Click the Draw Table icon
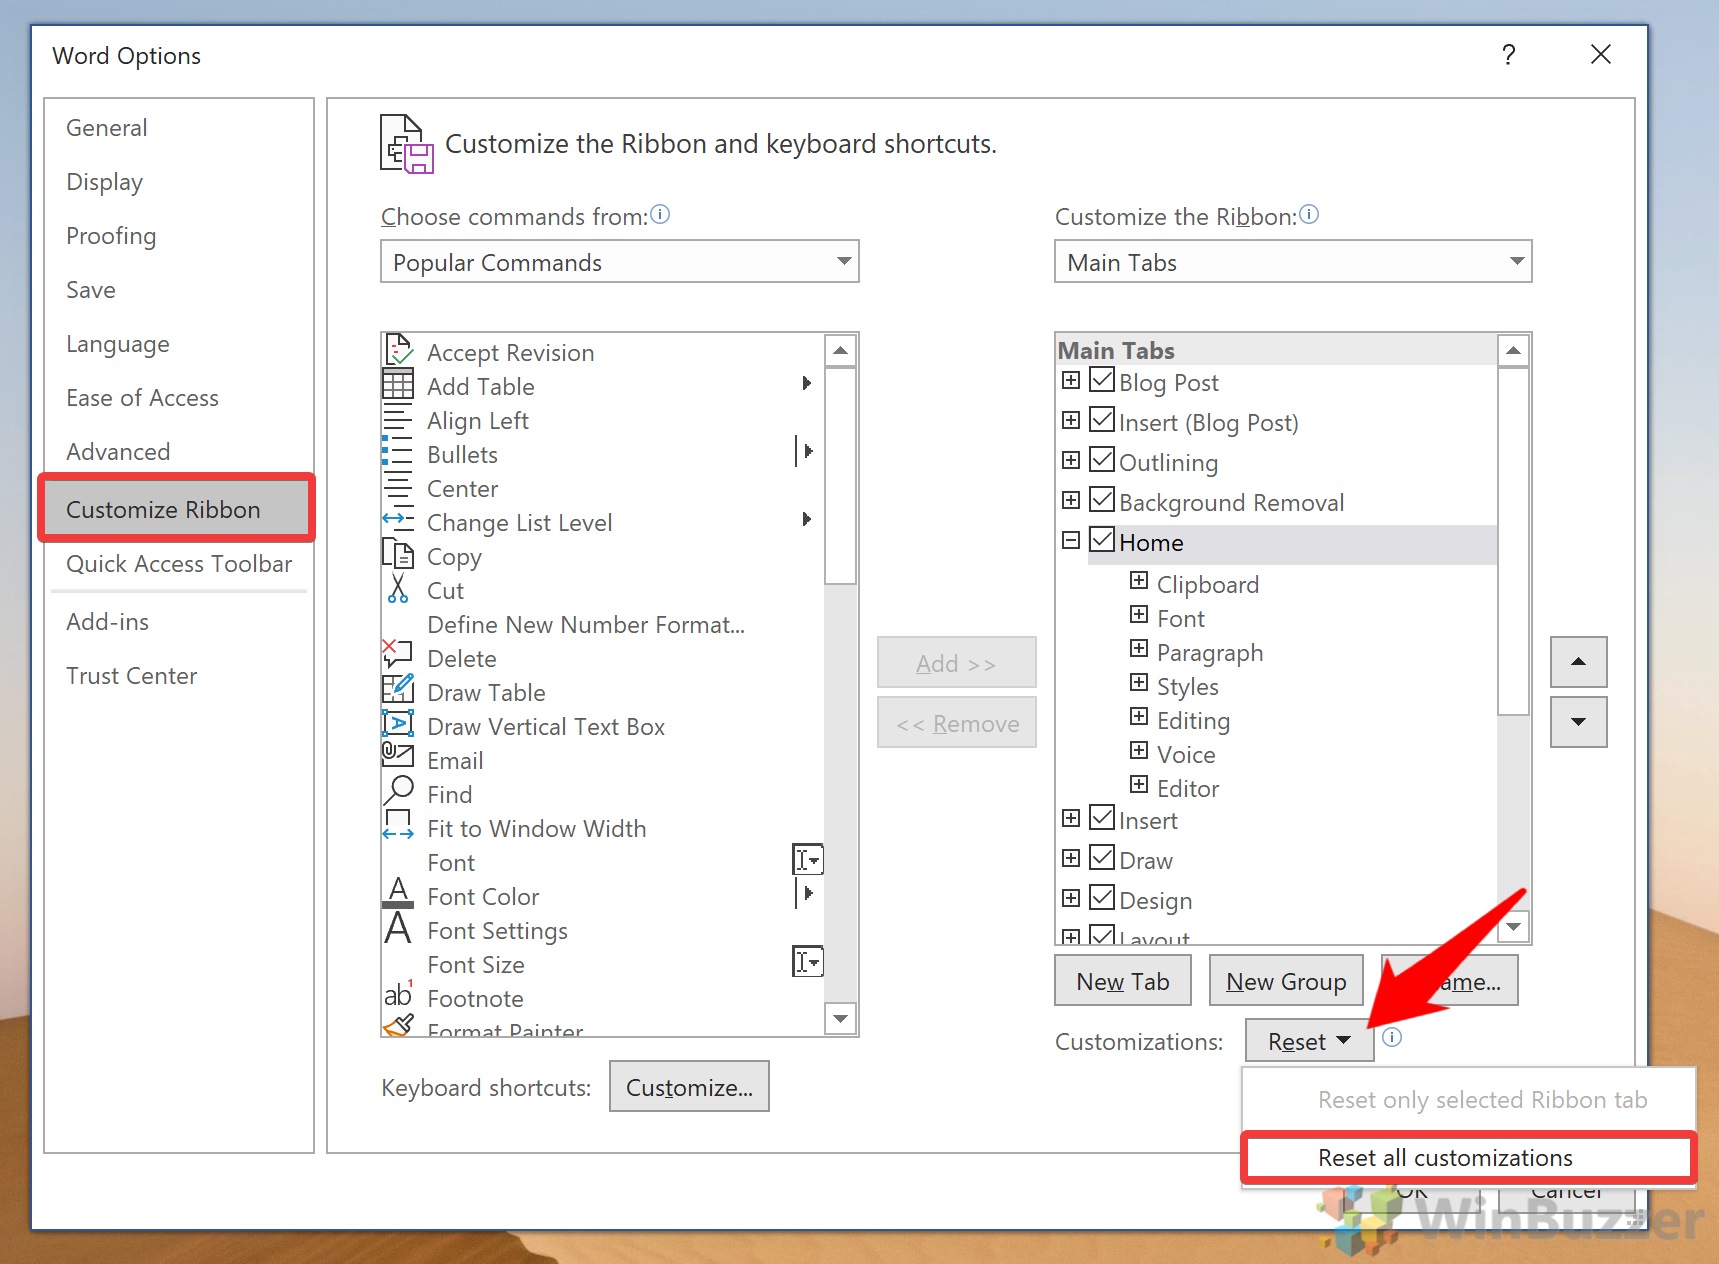The image size is (1719, 1264). (x=398, y=689)
